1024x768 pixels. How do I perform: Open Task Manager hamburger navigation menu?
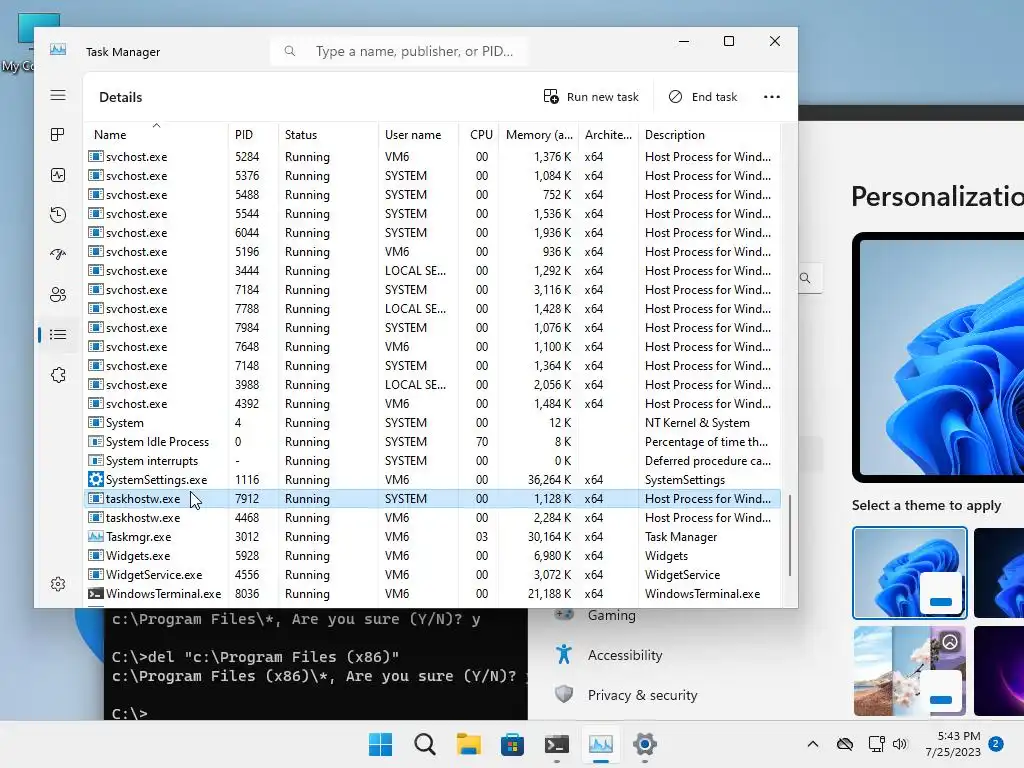click(58, 95)
